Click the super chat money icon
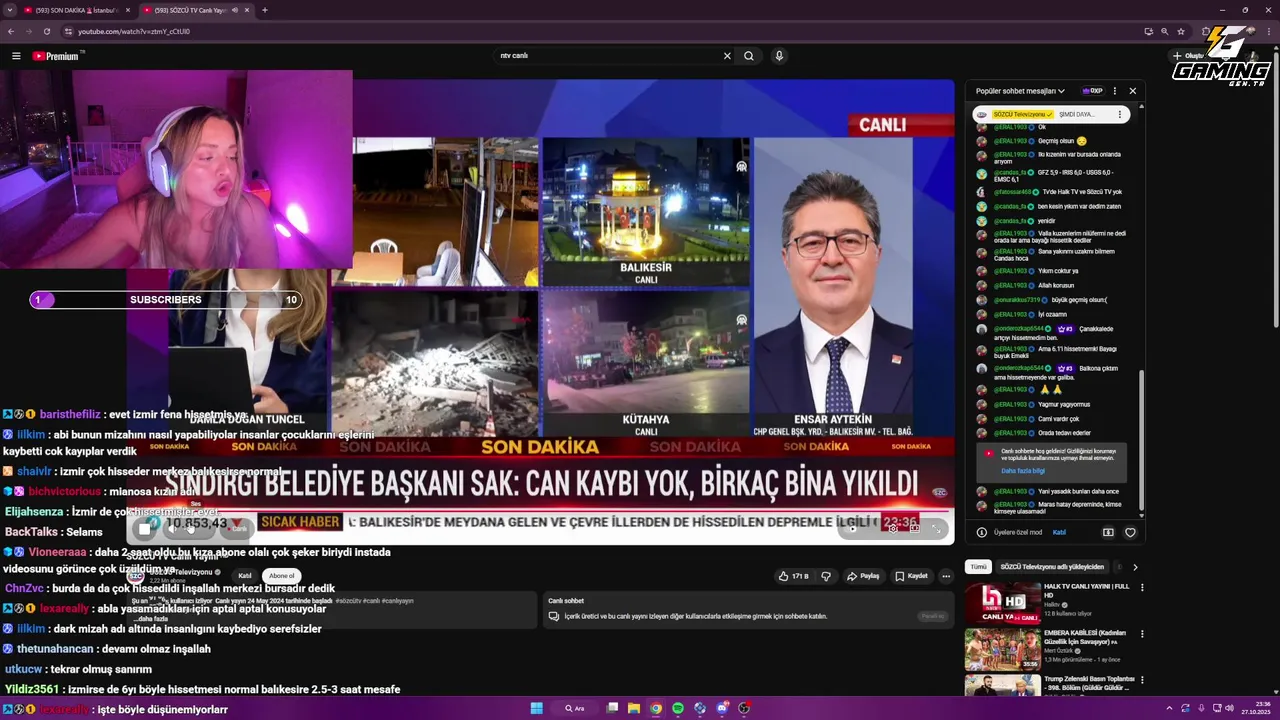Image resolution: width=1280 pixels, height=720 pixels. [x=1108, y=532]
